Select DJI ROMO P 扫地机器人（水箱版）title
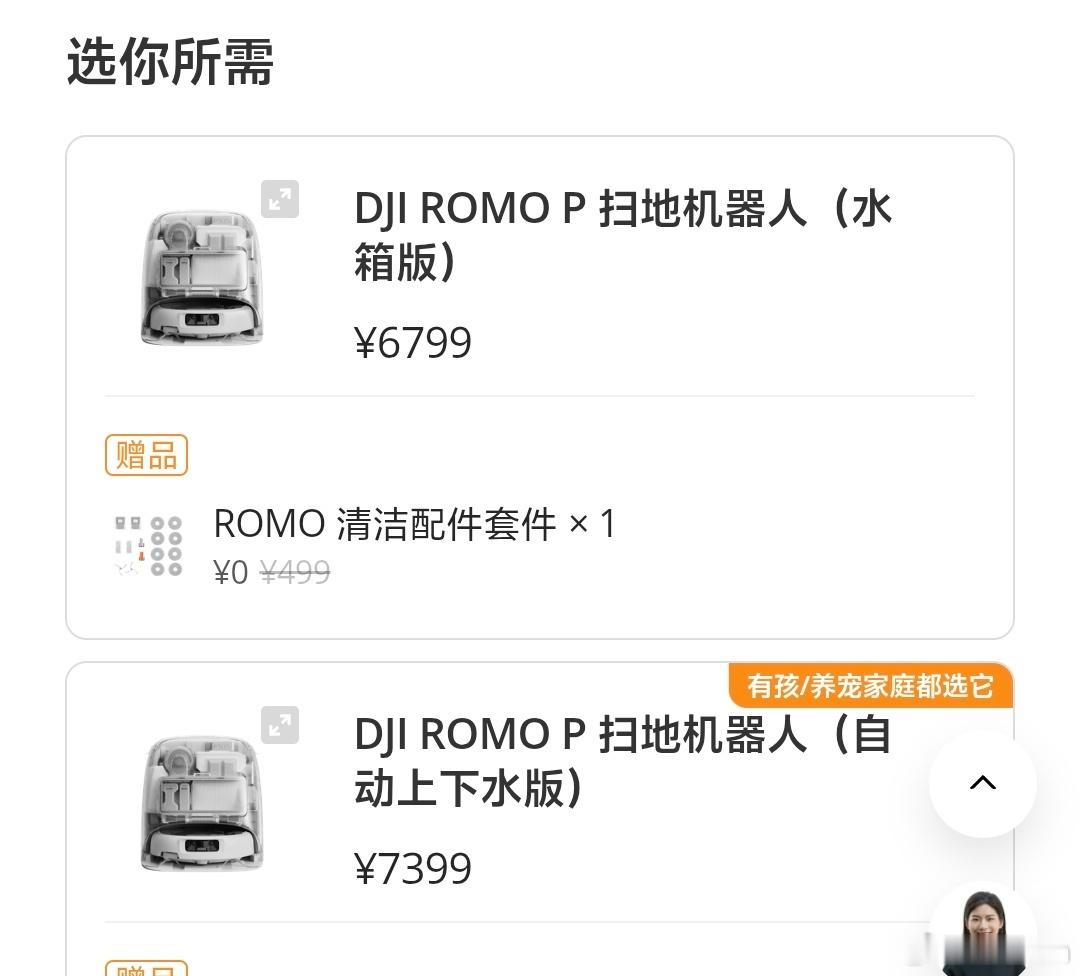Screen dimensions: 1080x976 coord(623,235)
